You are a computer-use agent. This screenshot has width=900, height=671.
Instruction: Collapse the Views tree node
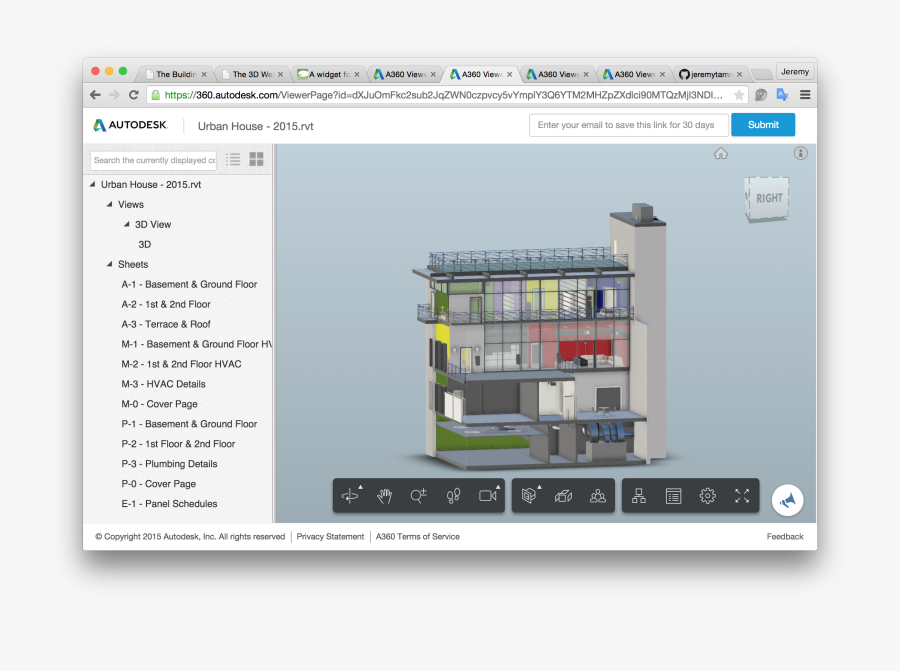(x=110, y=204)
